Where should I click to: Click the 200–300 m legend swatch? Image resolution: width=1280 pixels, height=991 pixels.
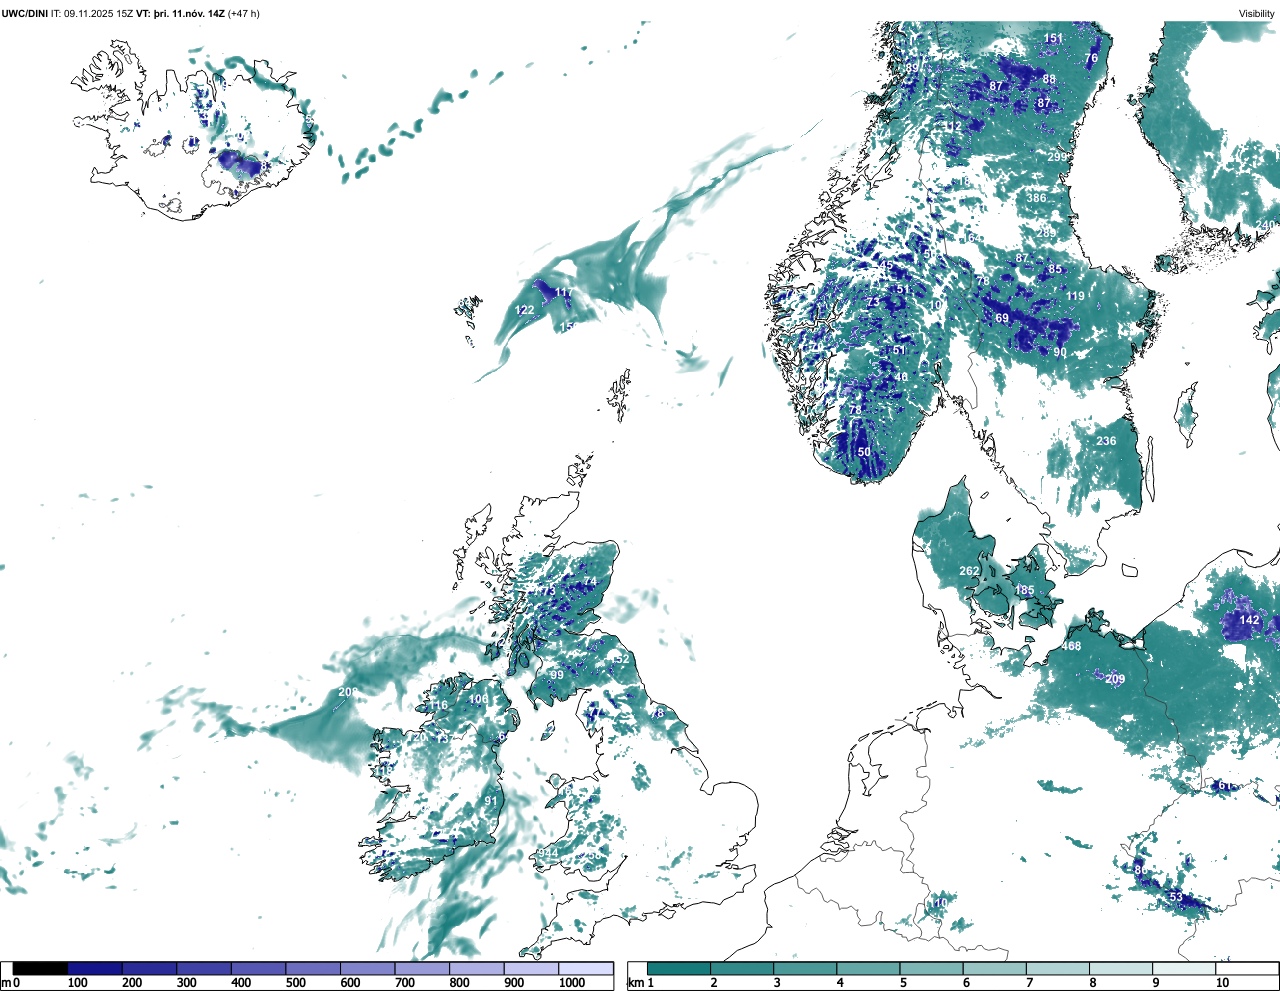pyautogui.click(x=150, y=968)
